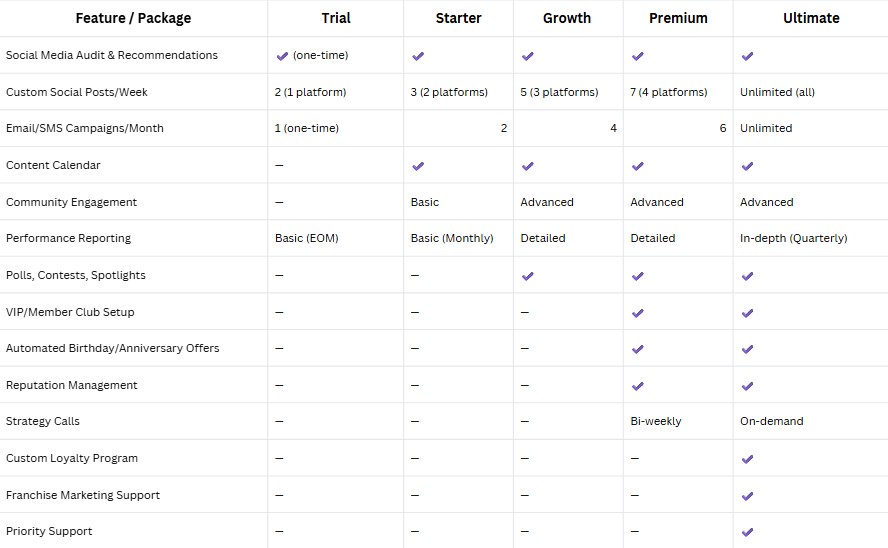Select the Trial column header
The image size is (888, 548).
coord(336,18)
